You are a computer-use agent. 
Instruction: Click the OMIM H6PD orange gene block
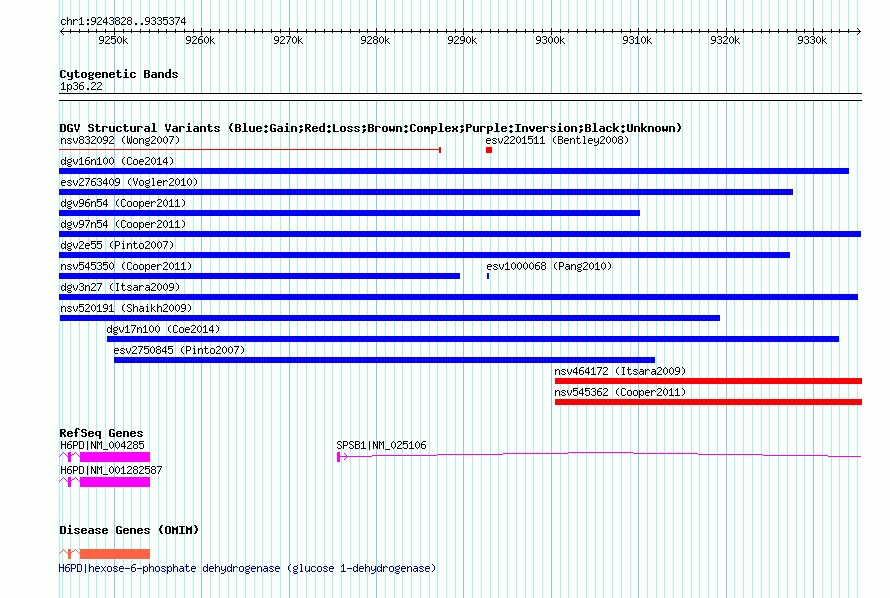pos(115,554)
